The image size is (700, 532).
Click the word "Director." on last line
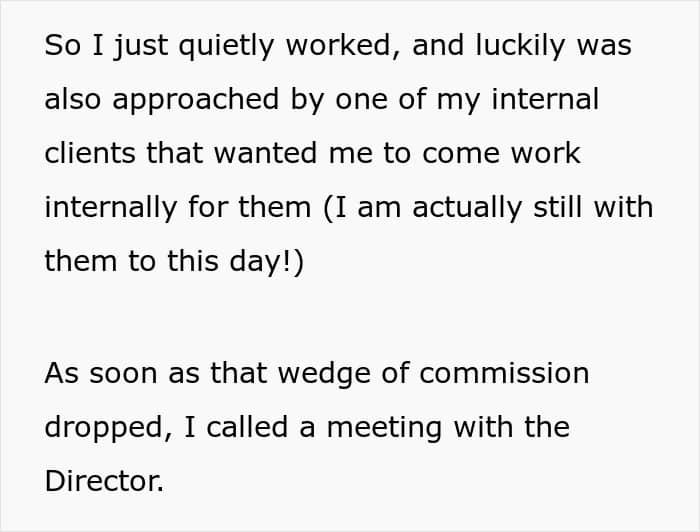coord(104,481)
